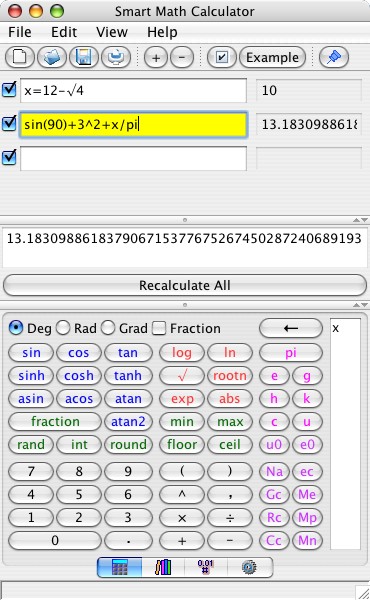Click the abs function button

tap(230, 399)
